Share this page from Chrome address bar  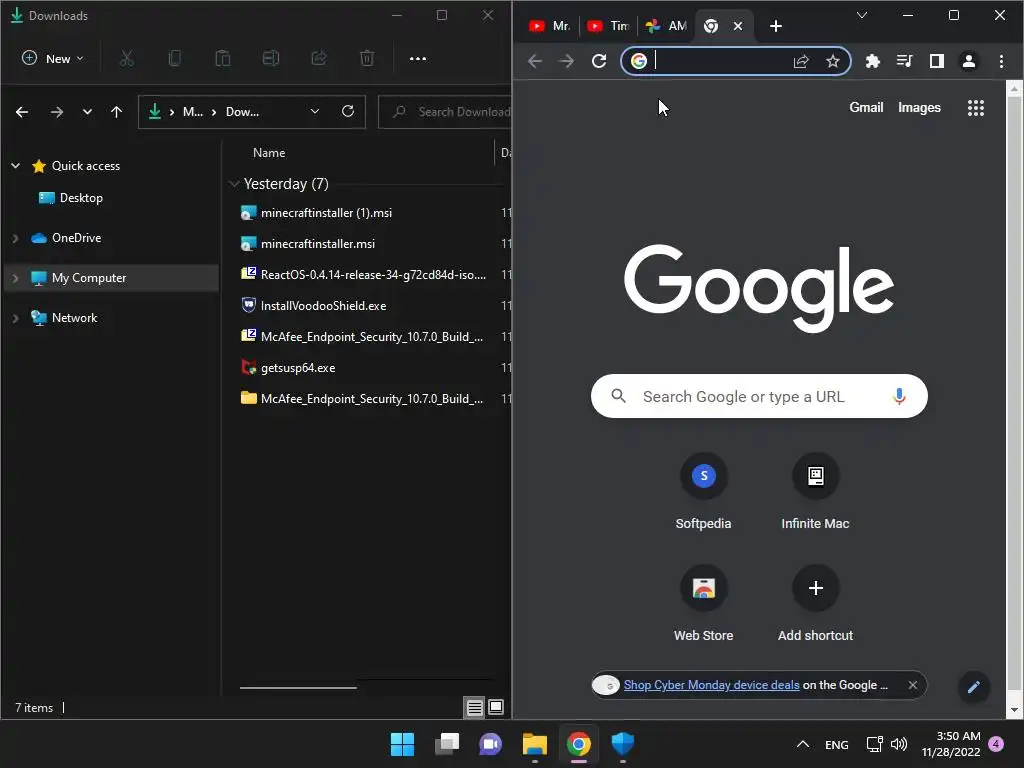point(801,61)
